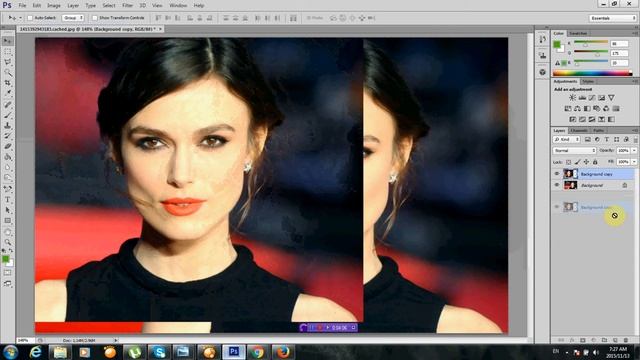Open Auto-Select Group dropdown

[x=73, y=18]
